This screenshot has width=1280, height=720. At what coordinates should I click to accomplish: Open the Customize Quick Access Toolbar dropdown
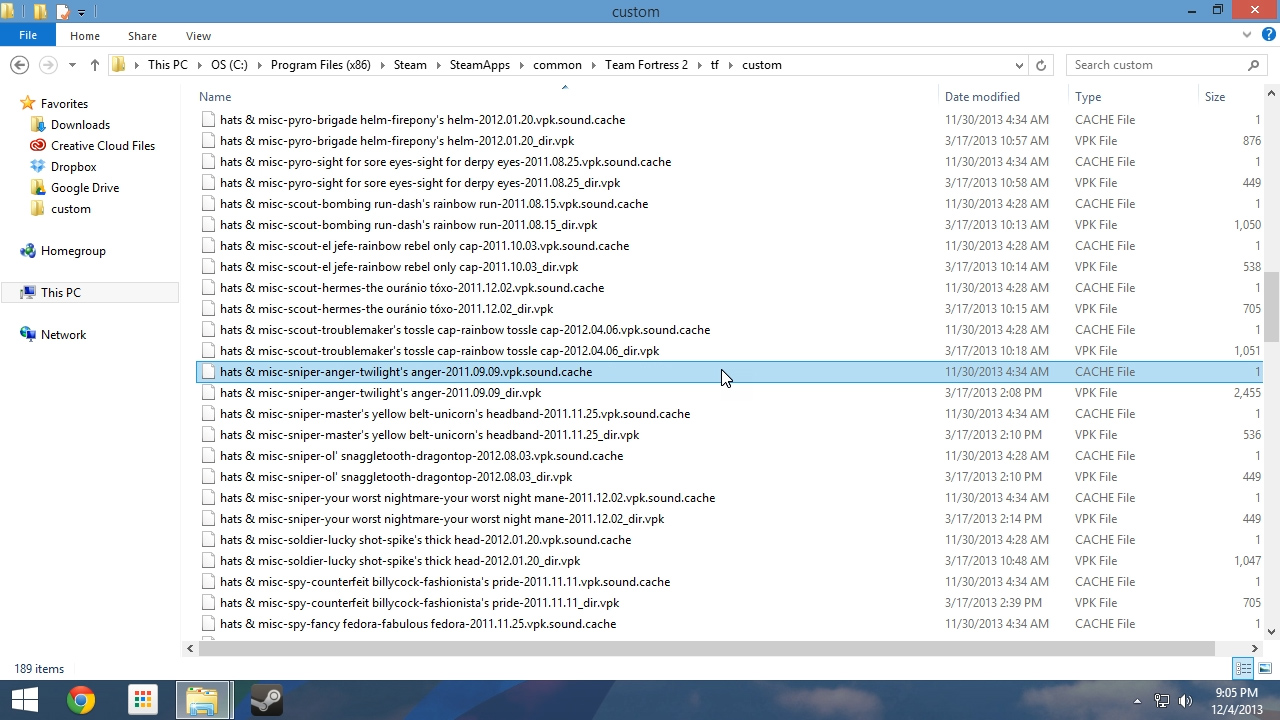pyautogui.click(x=81, y=13)
